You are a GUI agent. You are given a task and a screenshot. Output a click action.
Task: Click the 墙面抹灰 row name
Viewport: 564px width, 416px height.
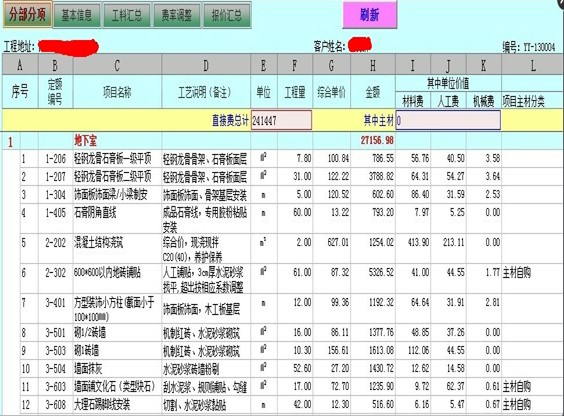pyautogui.click(x=88, y=369)
